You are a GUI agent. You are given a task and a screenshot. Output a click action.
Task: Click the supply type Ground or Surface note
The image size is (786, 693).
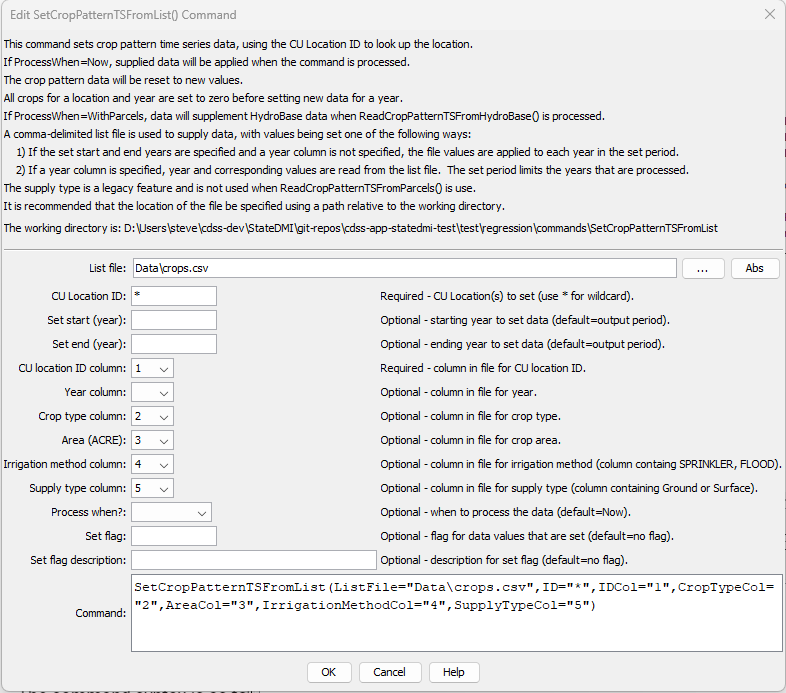569,488
